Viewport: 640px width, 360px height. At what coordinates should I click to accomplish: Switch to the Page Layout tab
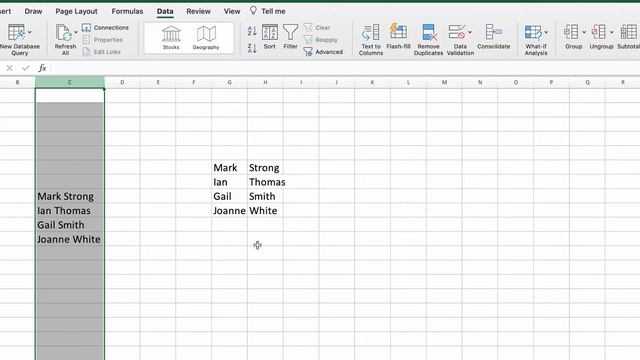click(x=76, y=11)
